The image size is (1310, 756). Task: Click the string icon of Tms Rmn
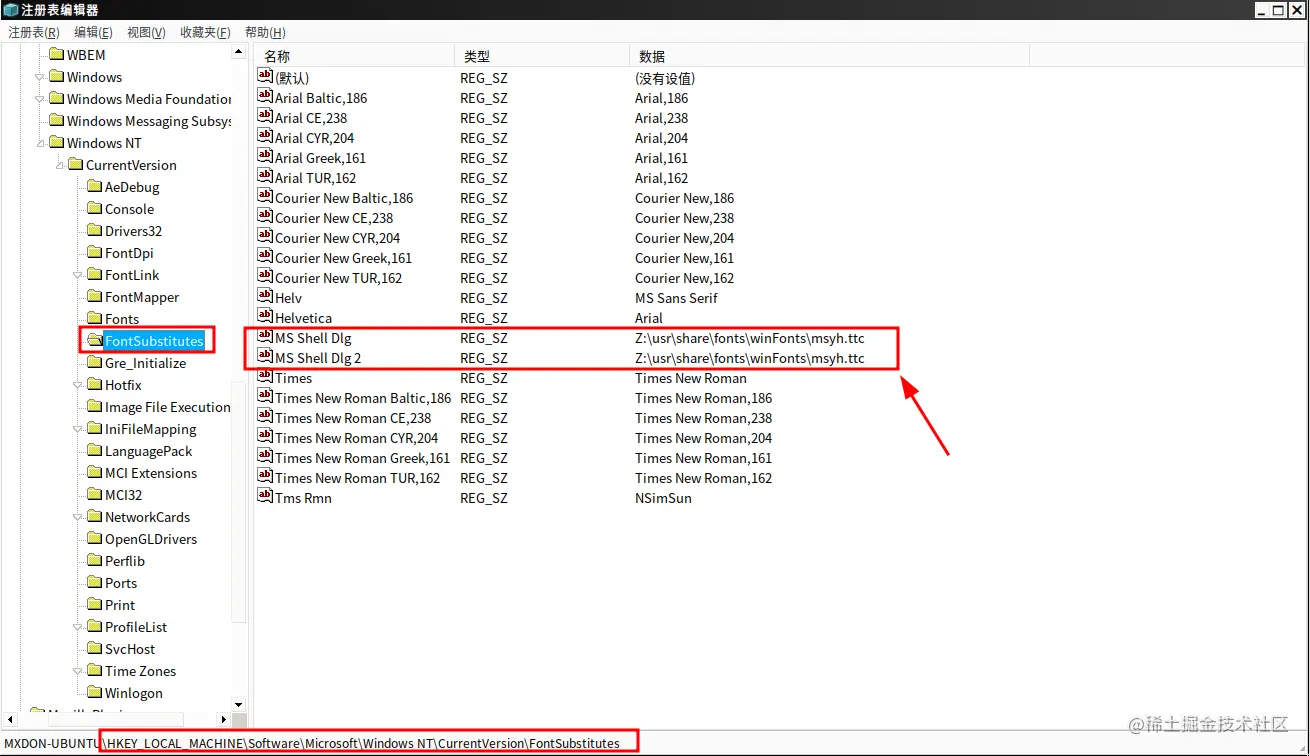coord(265,497)
